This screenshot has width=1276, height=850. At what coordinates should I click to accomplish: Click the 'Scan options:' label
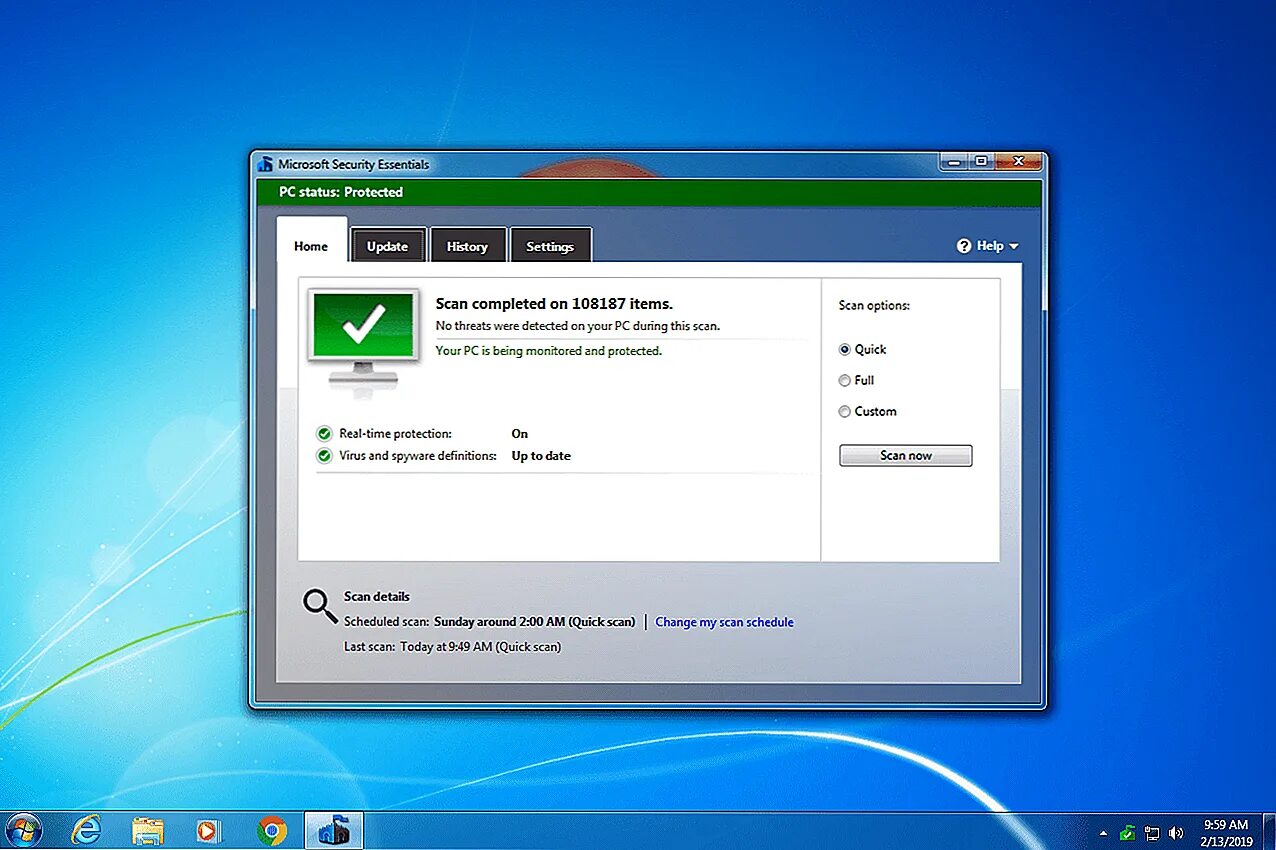pyautogui.click(x=874, y=306)
